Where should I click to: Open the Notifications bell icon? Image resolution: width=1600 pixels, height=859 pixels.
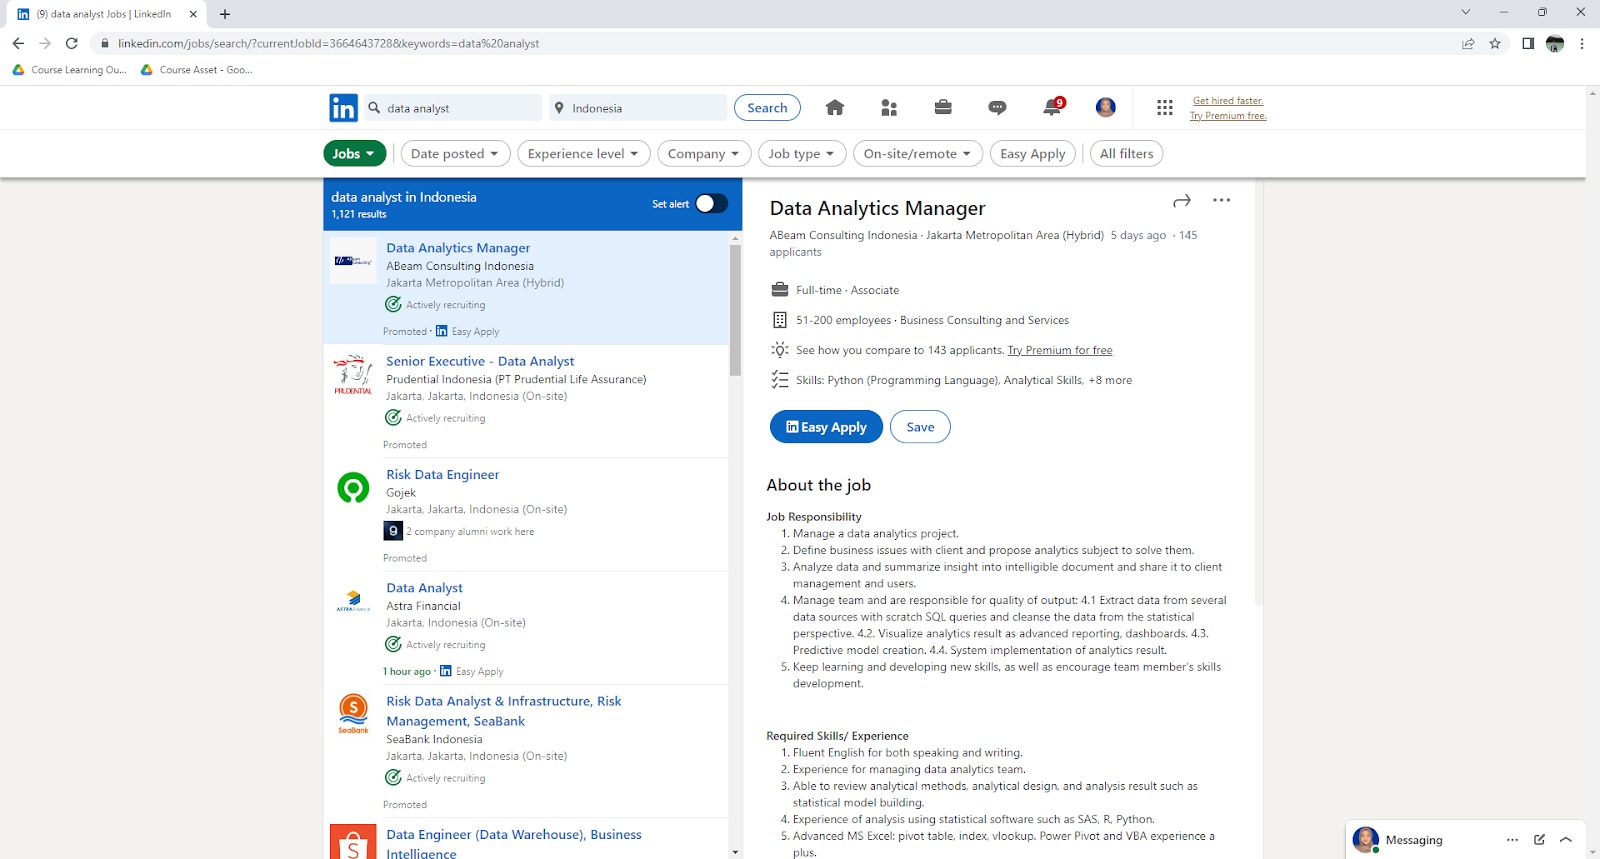[x=1052, y=107]
